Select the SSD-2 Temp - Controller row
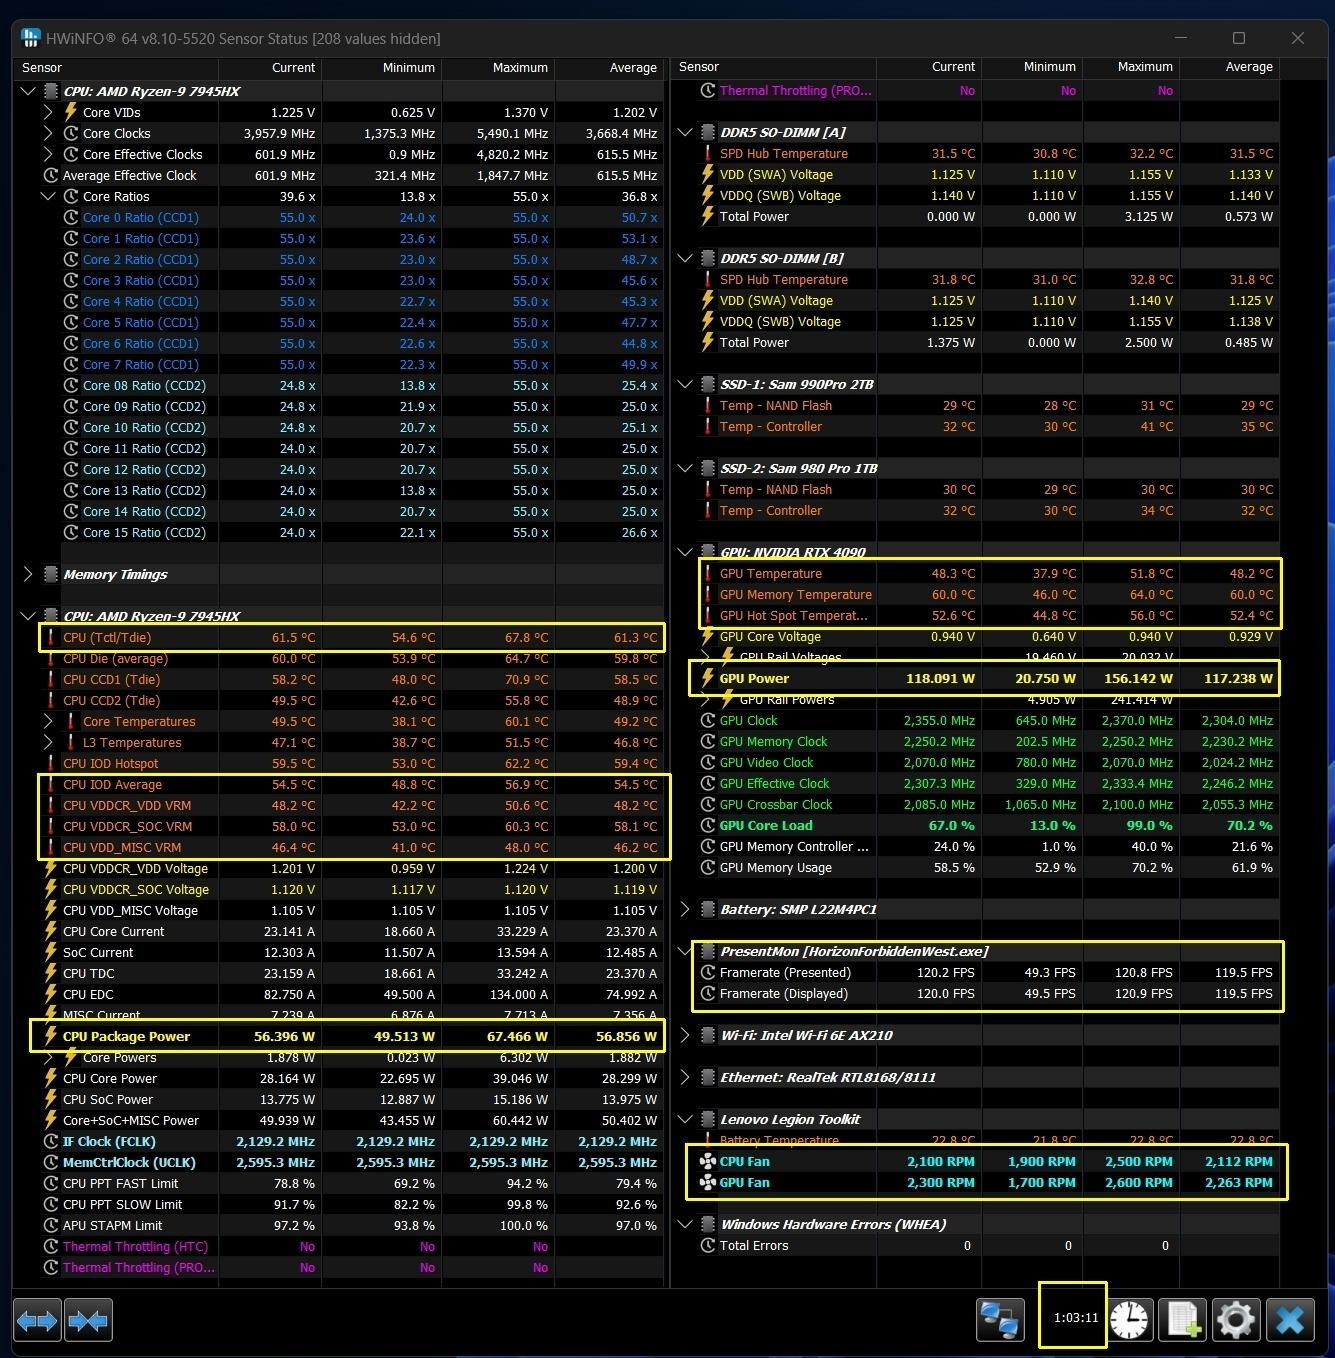The width and height of the screenshot is (1335, 1358). [988, 511]
